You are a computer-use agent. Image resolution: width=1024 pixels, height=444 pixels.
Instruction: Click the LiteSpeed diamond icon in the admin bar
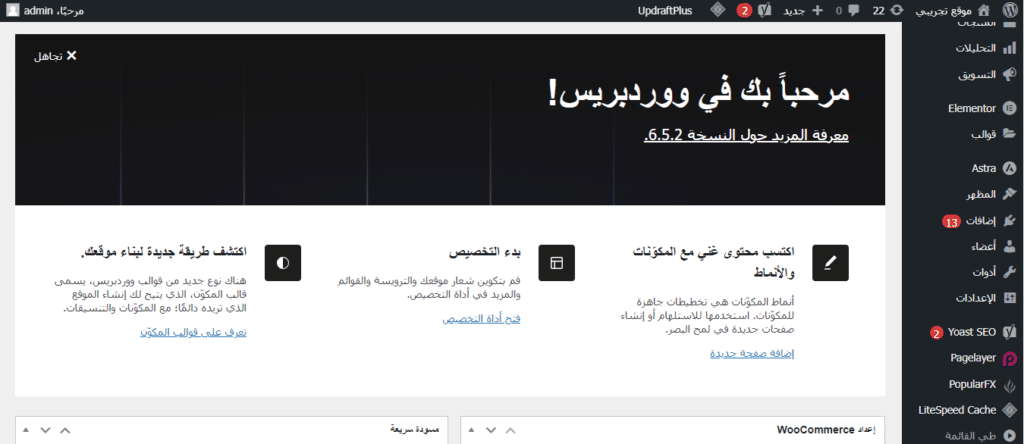(x=717, y=10)
